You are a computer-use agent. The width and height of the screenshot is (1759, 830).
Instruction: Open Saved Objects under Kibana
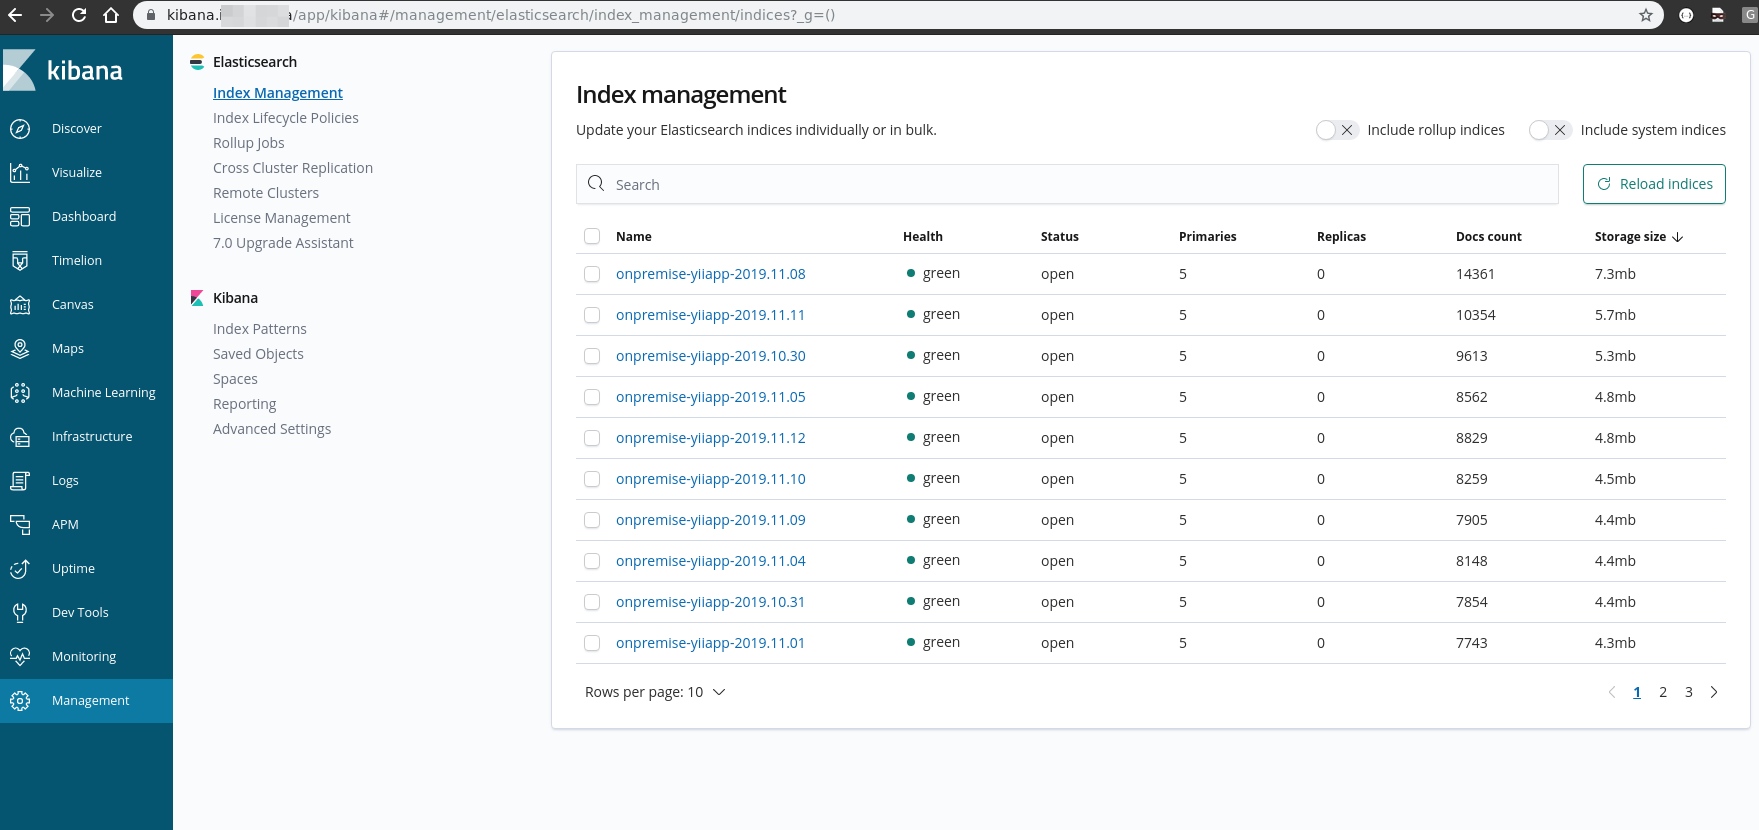tap(258, 354)
